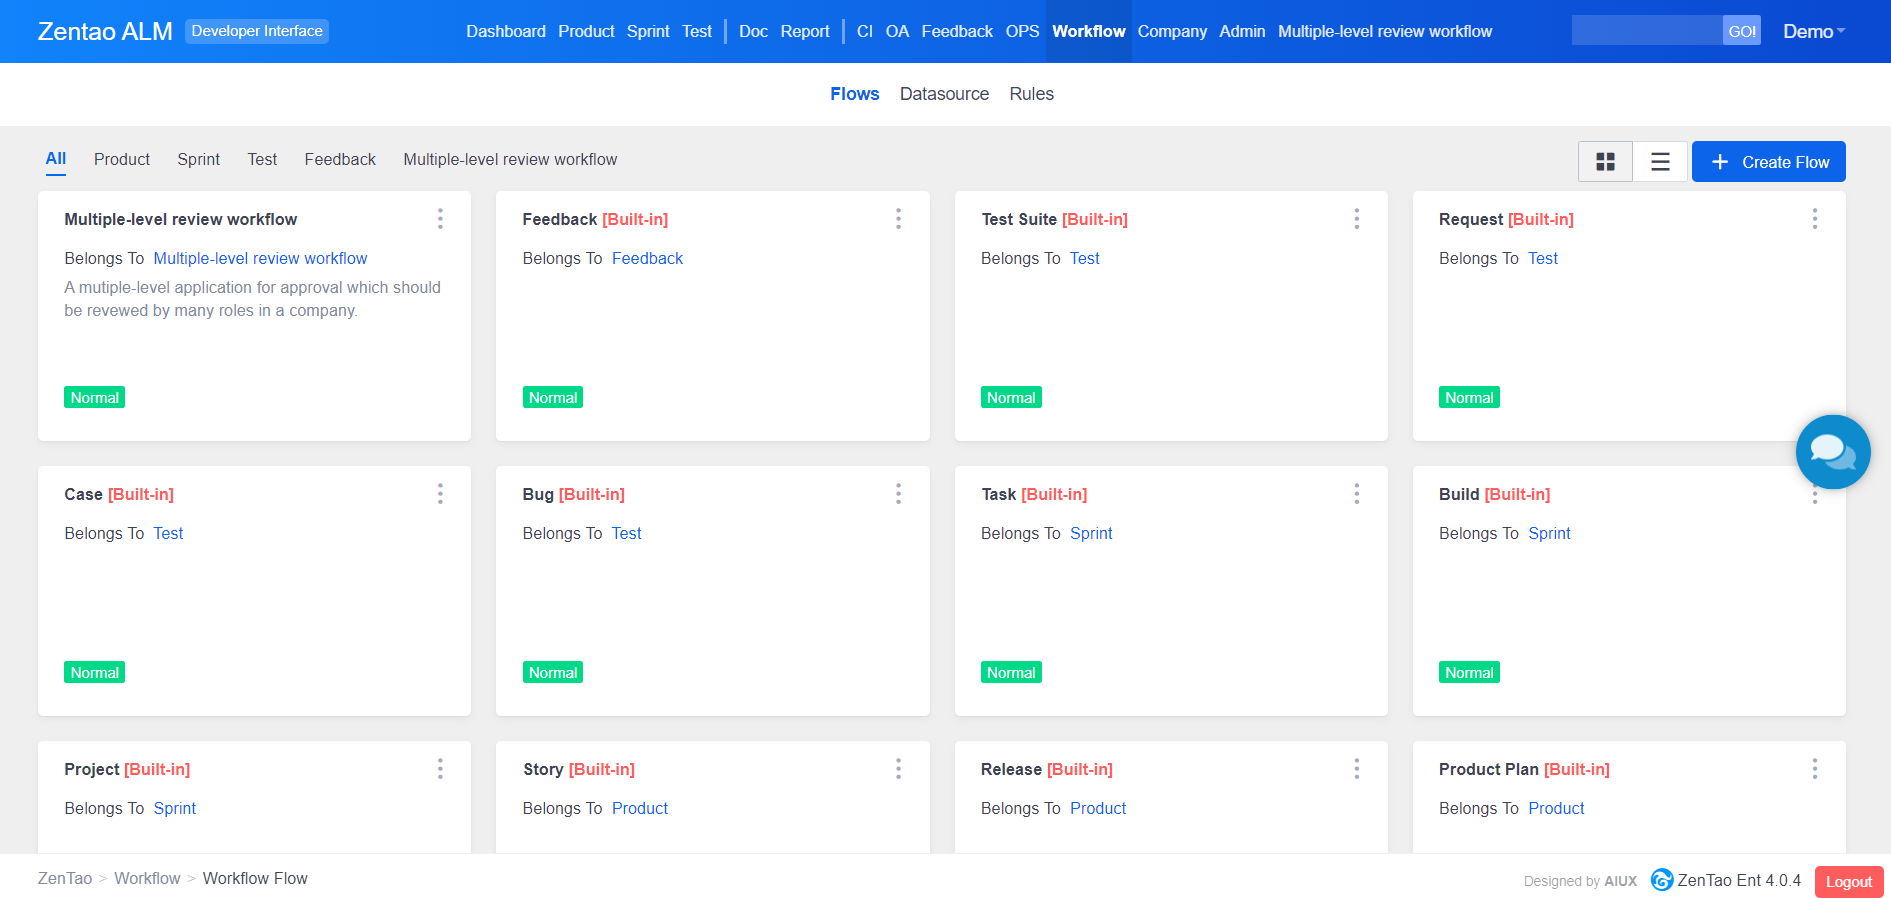
Task: Open three-dot menu on Request card
Action: click(x=1814, y=219)
